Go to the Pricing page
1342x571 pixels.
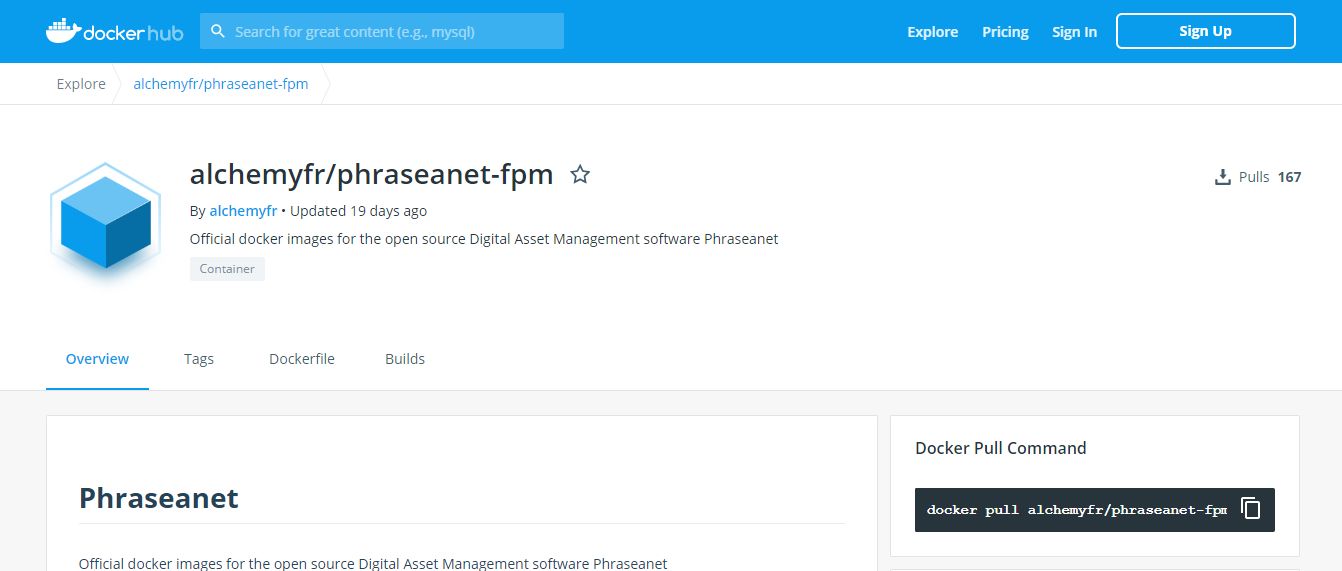tap(1005, 32)
